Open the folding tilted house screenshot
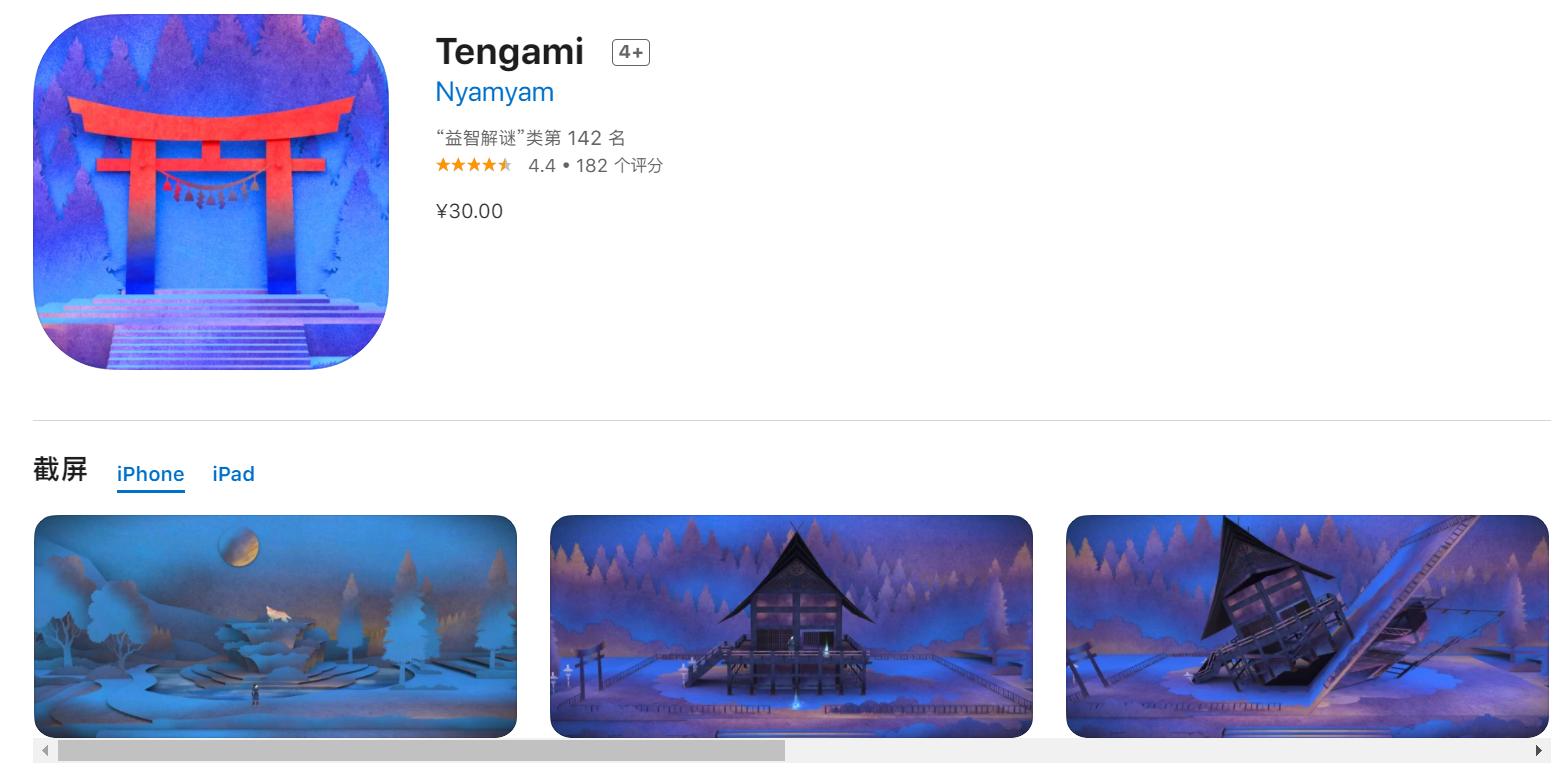This screenshot has width=1568, height=776. (1307, 626)
